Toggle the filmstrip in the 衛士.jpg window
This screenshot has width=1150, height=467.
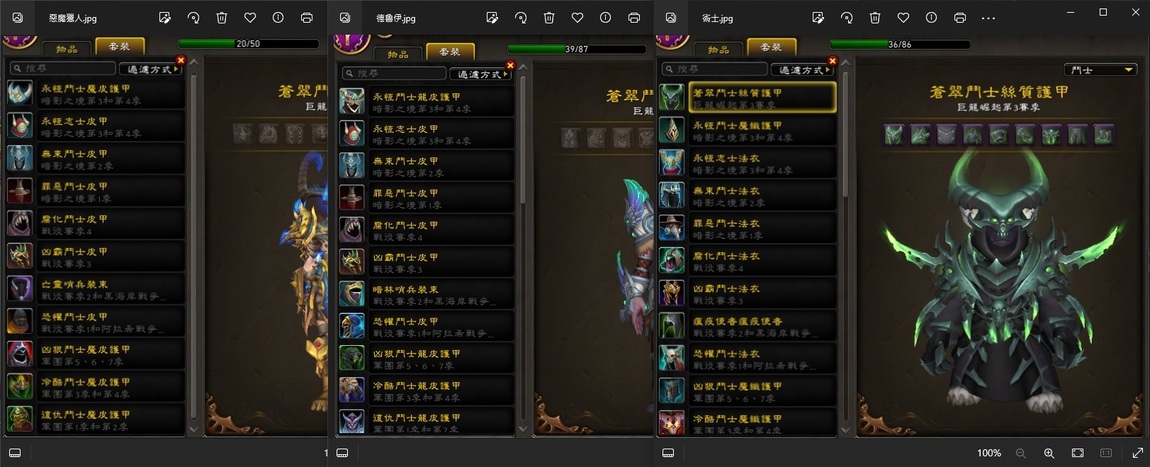coord(668,453)
